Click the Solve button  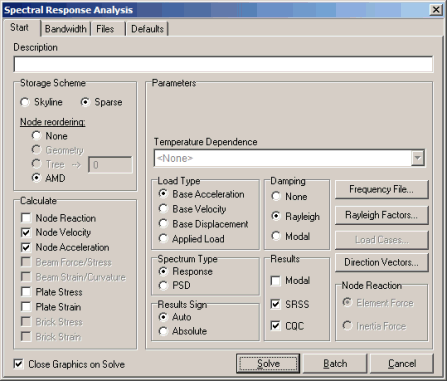coord(268,363)
